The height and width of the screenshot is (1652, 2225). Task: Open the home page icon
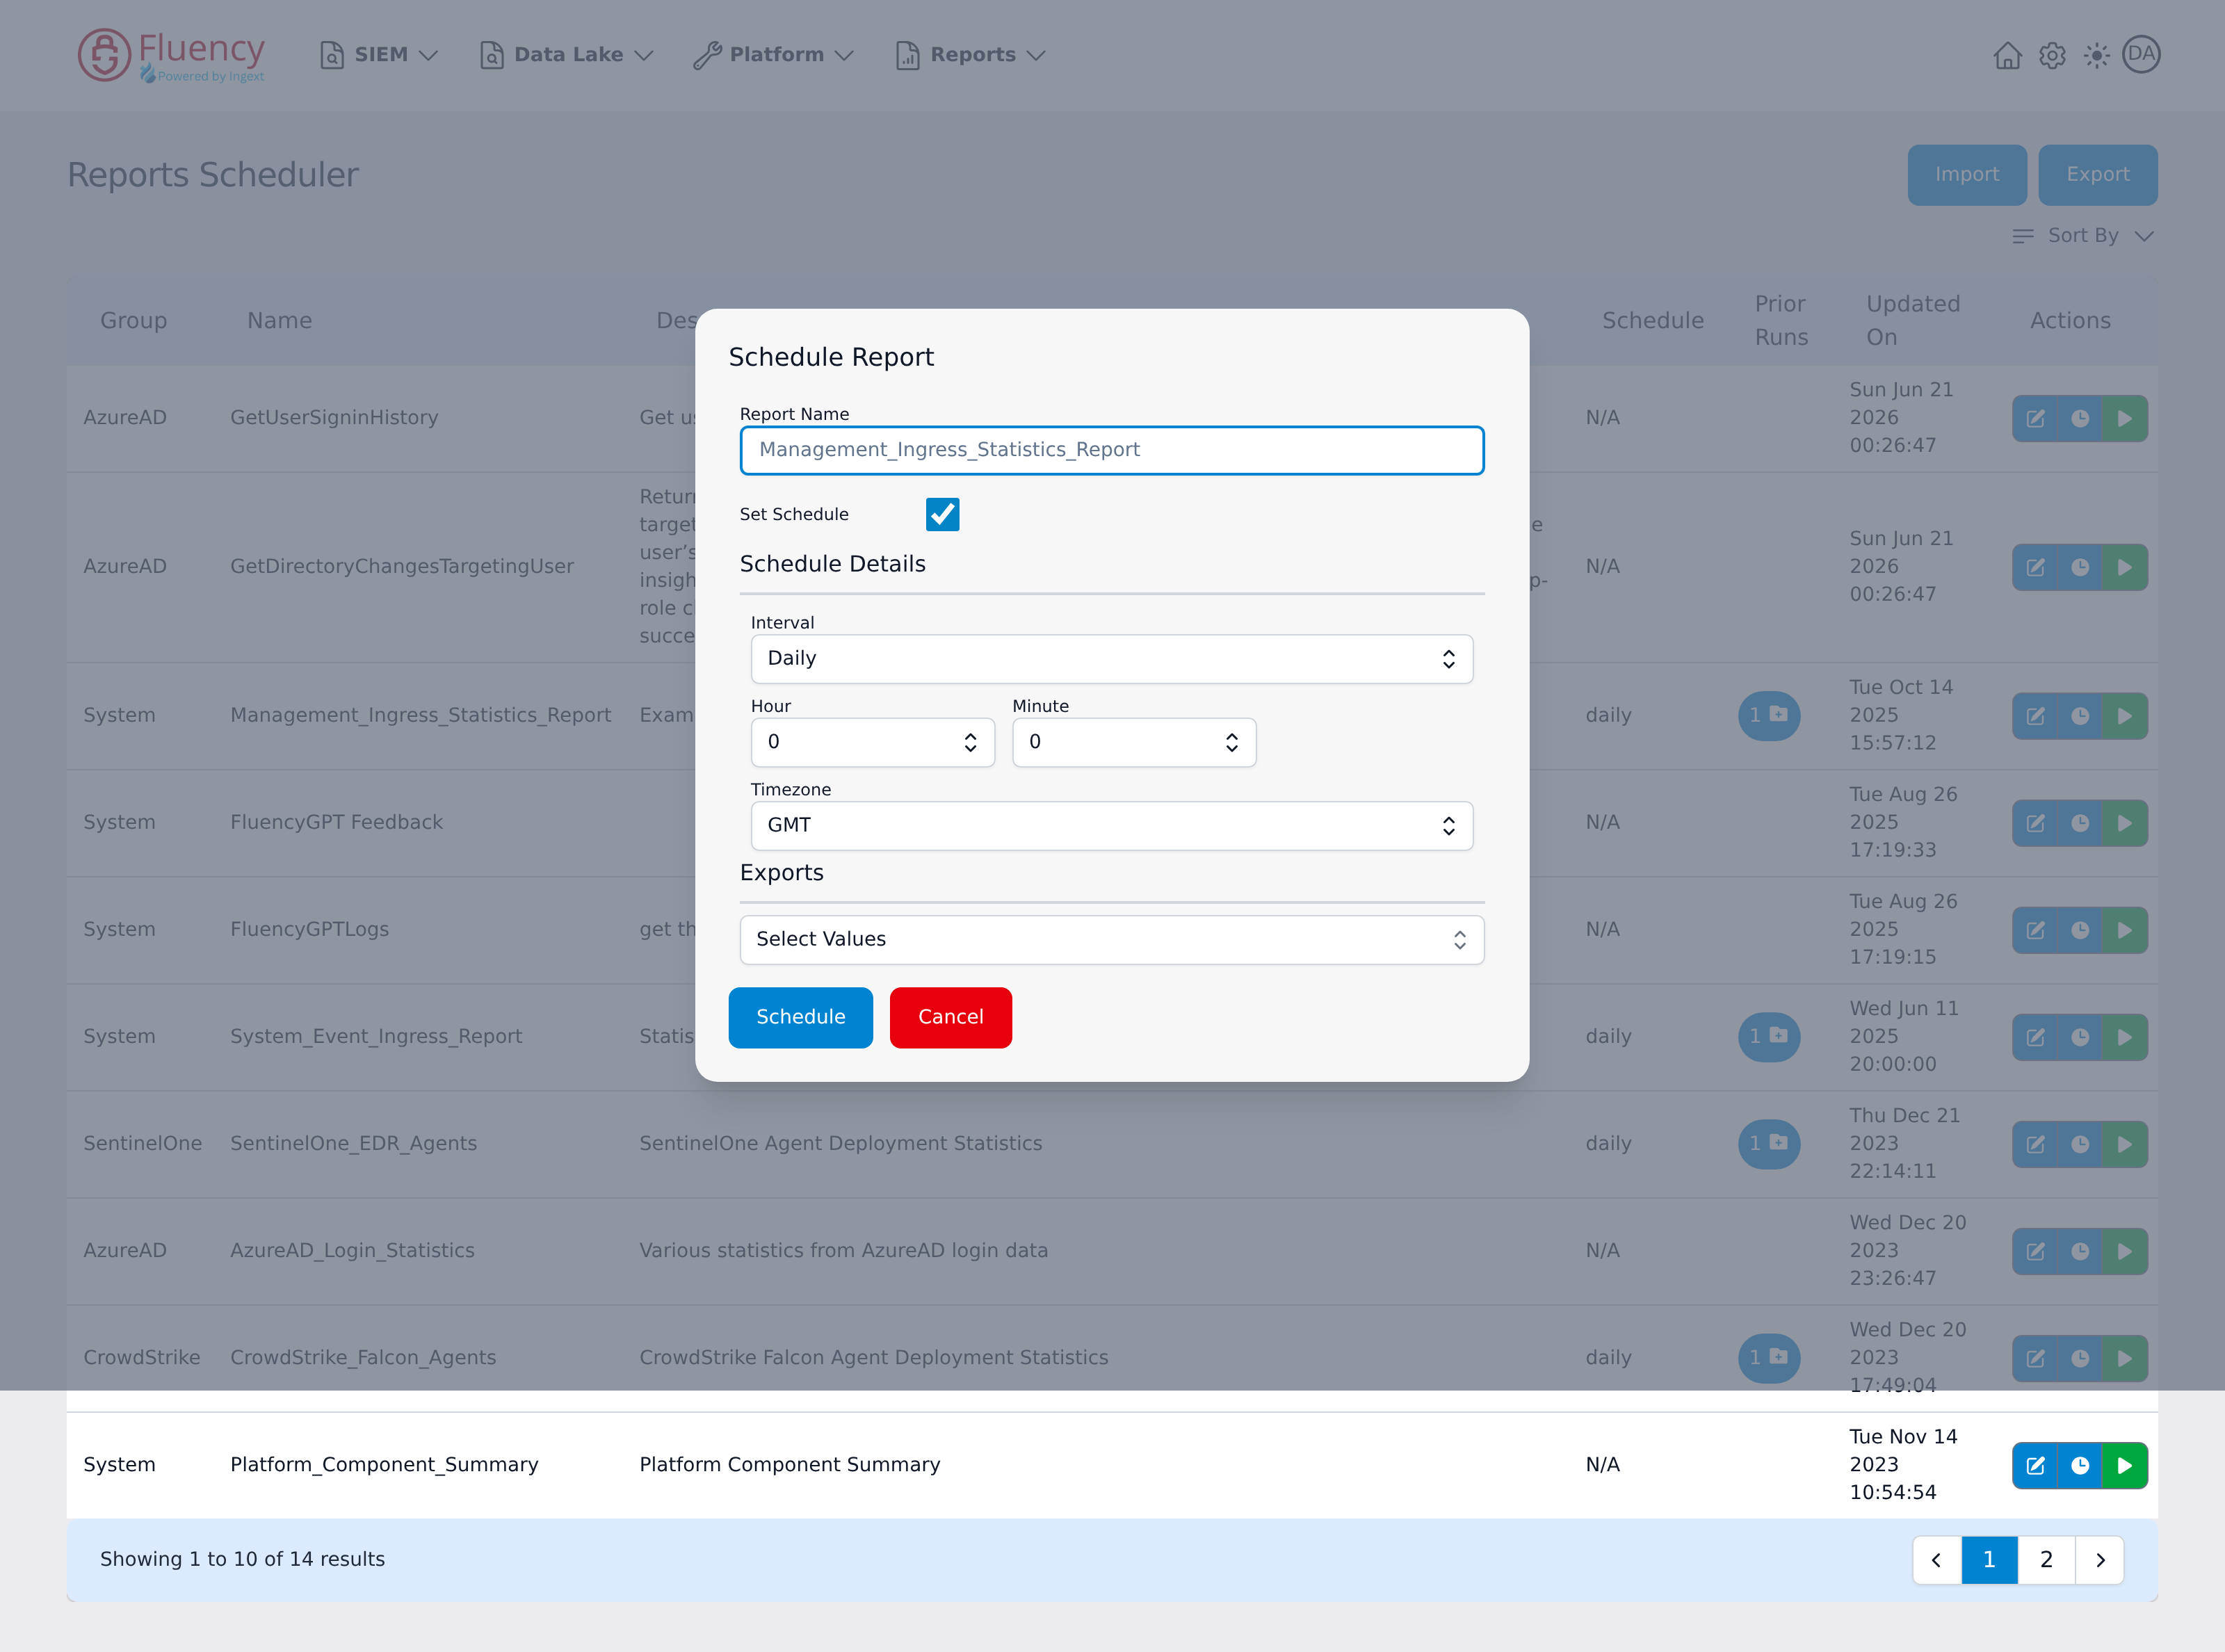[2007, 55]
